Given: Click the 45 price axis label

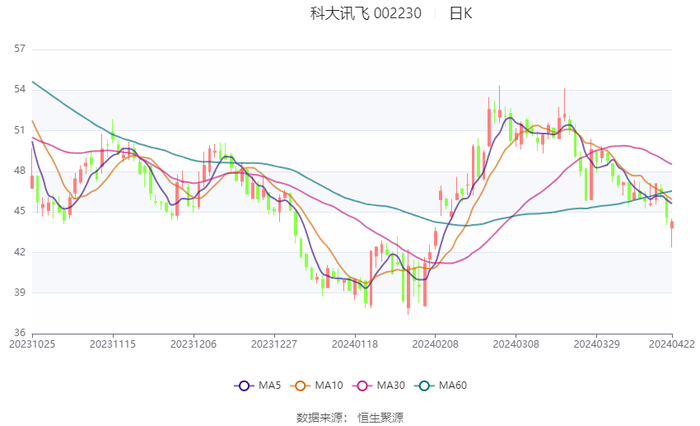Looking at the screenshot, I should point(19,211).
